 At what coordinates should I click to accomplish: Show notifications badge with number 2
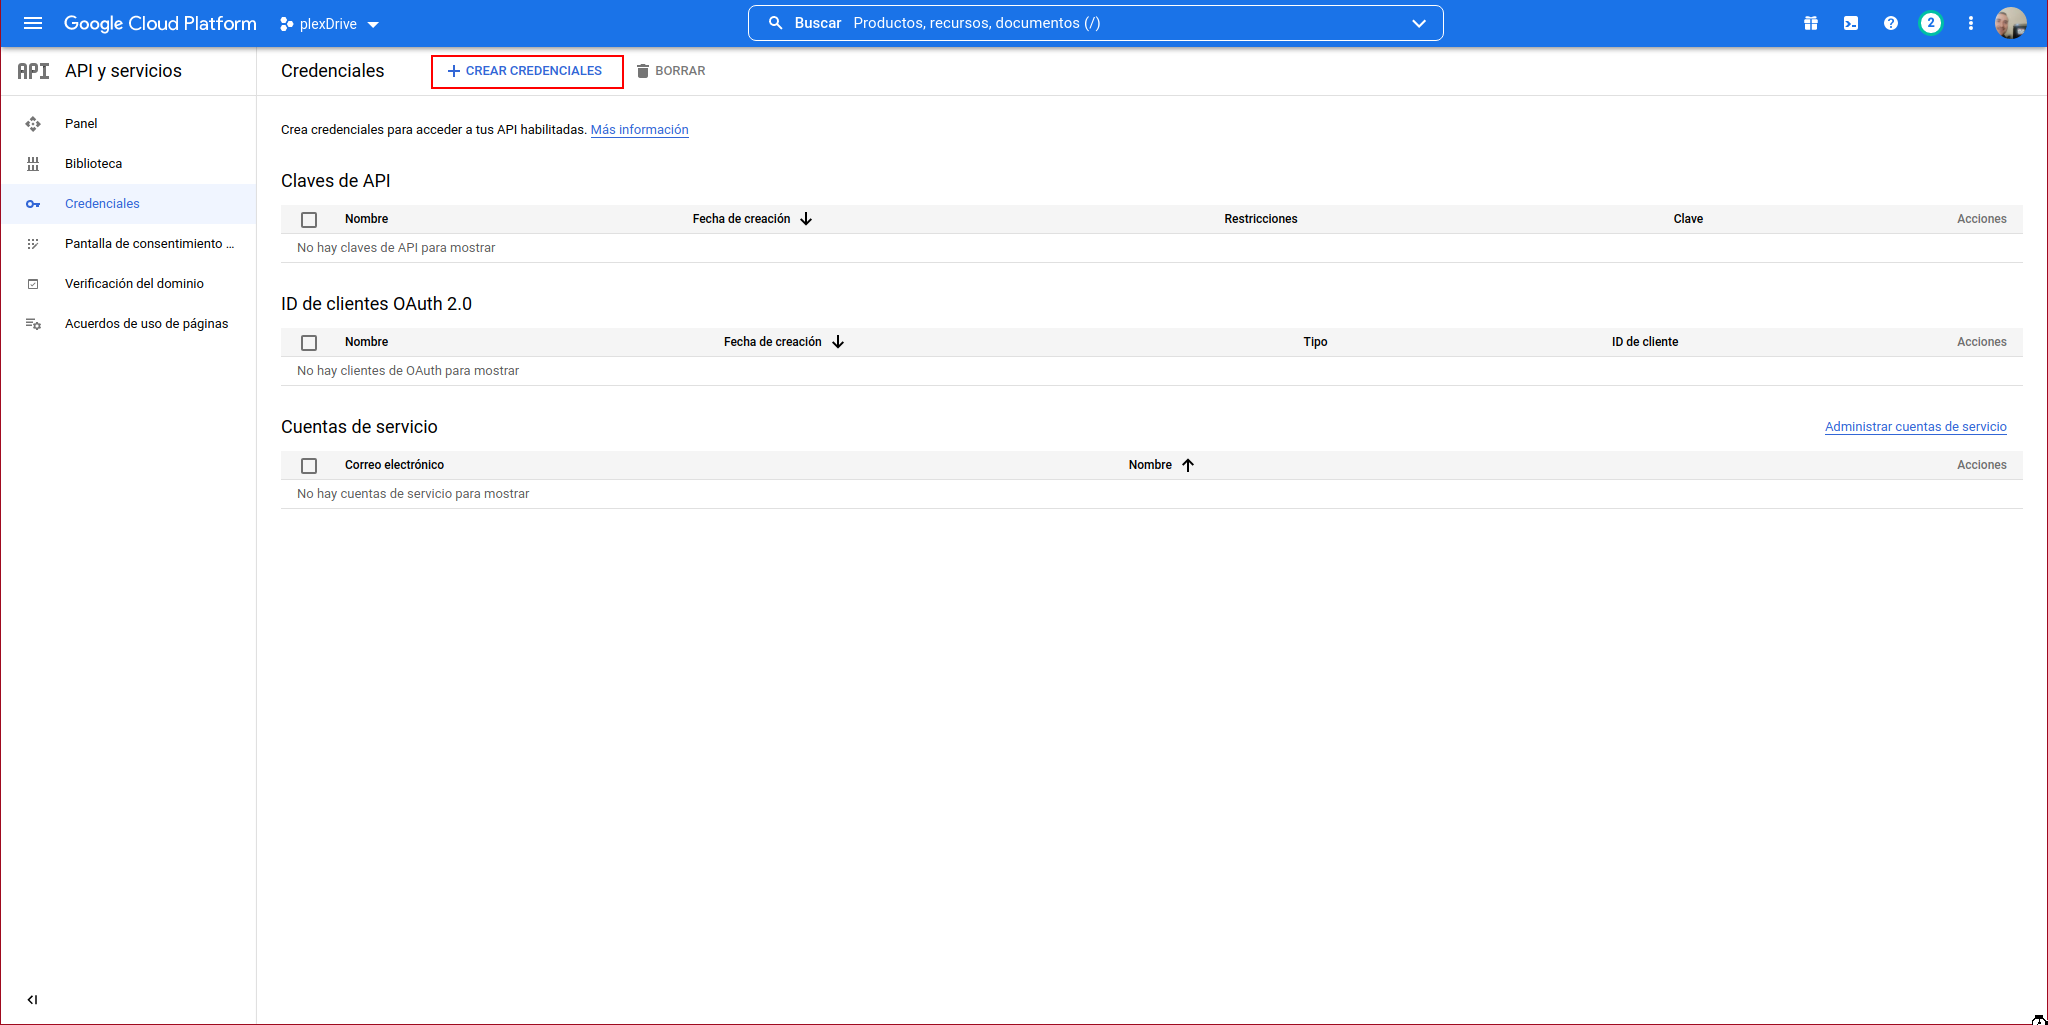click(1930, 23)
